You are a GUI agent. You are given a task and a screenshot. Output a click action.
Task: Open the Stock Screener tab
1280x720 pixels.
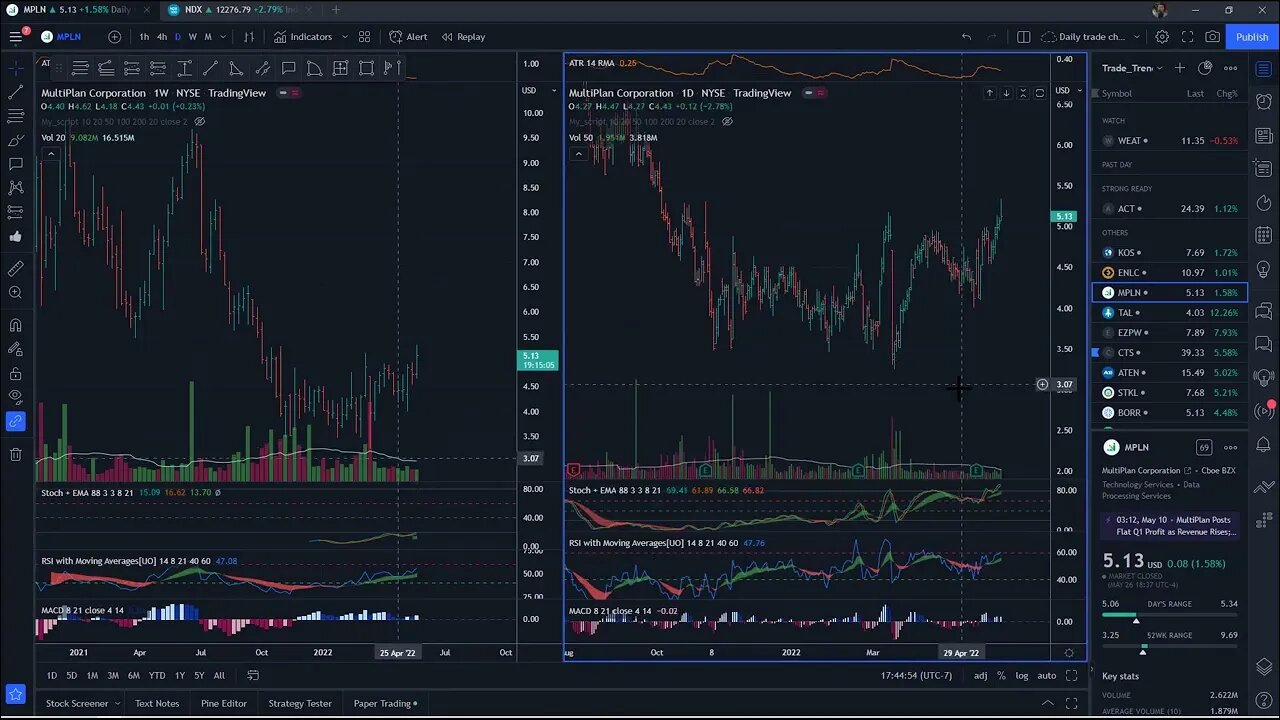pyautogui.click(x=77, y=703)
